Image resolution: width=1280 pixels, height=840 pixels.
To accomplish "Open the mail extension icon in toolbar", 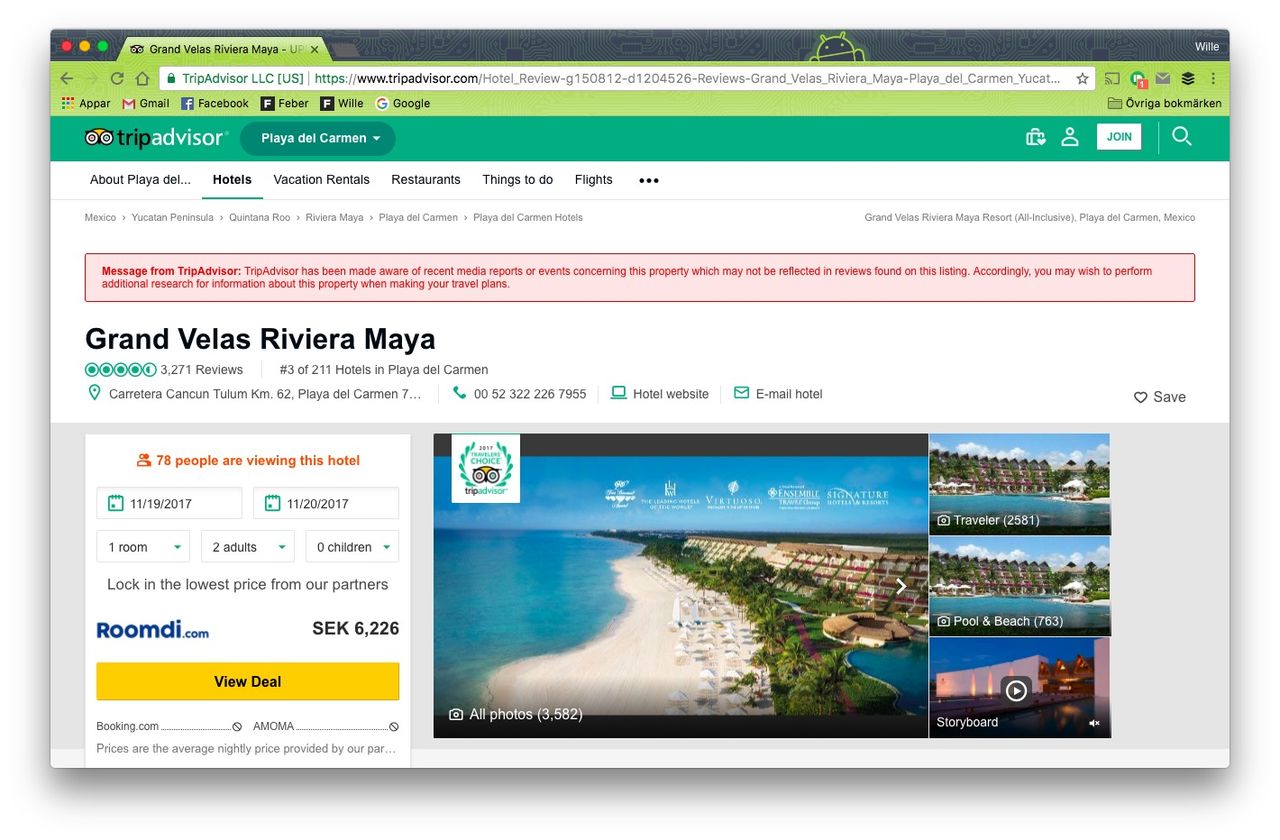I will click(x=1163, y=78).
